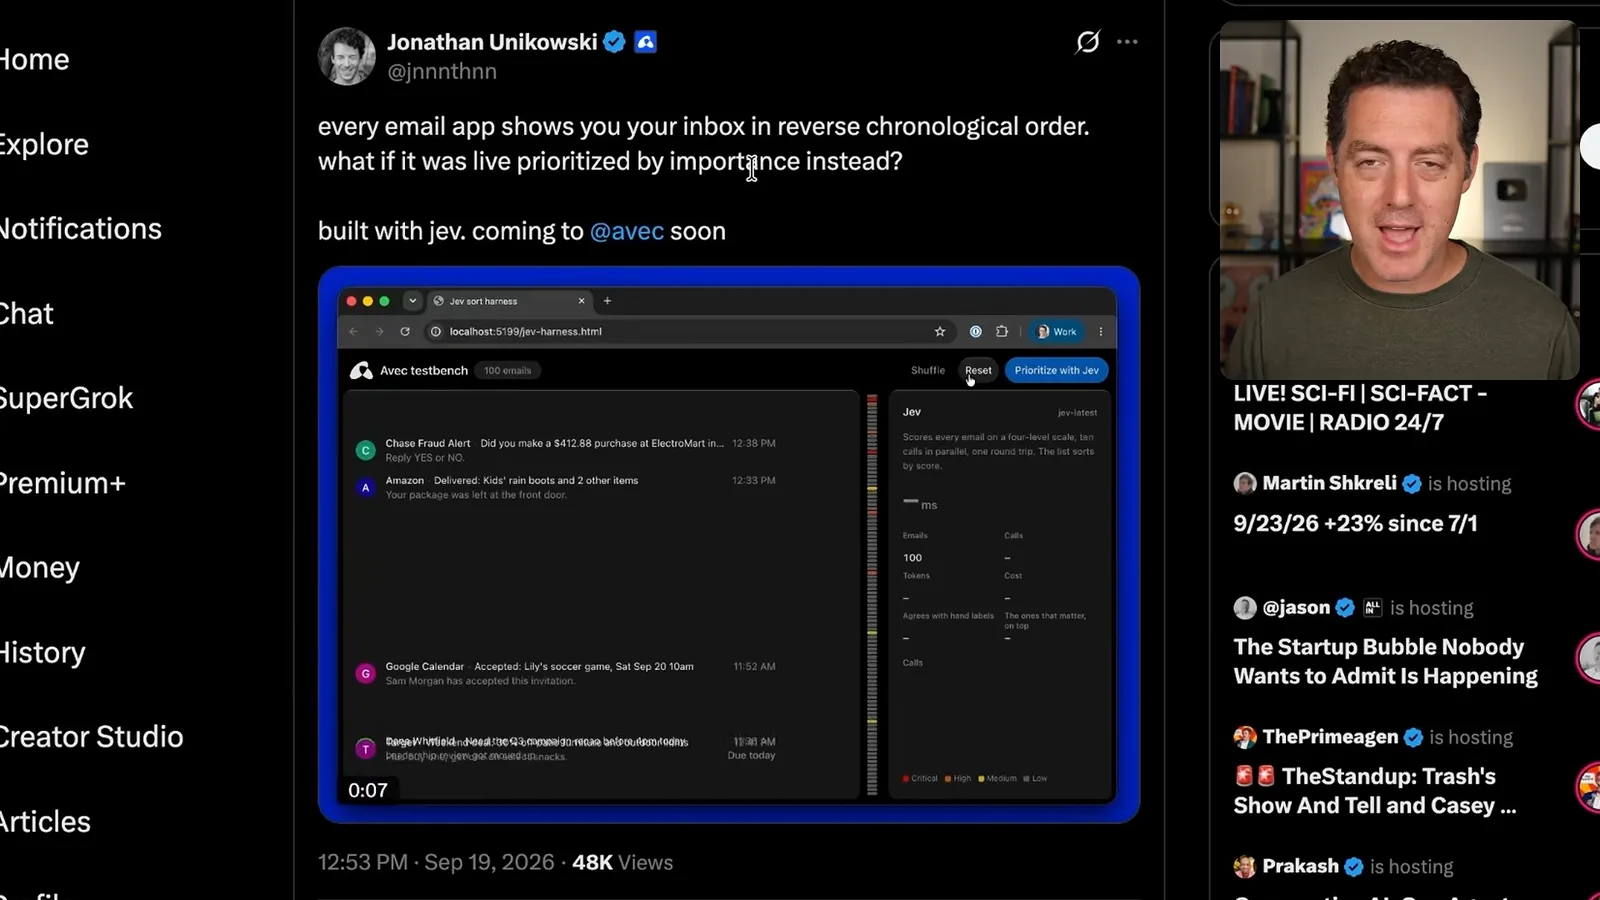This screenshot has width=1600, height=900.
Task: Open Notifications in the sidebar
Action: [x=79, y=229]
